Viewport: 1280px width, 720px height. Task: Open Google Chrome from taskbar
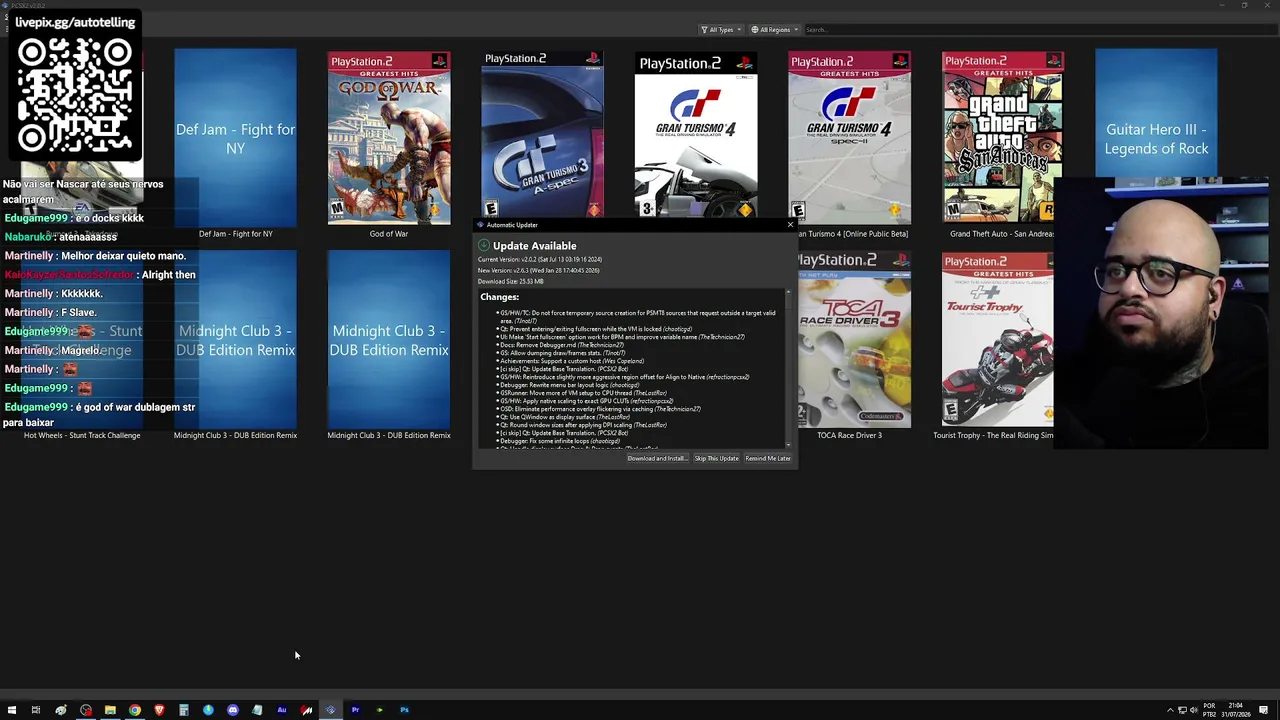(135, 710)
